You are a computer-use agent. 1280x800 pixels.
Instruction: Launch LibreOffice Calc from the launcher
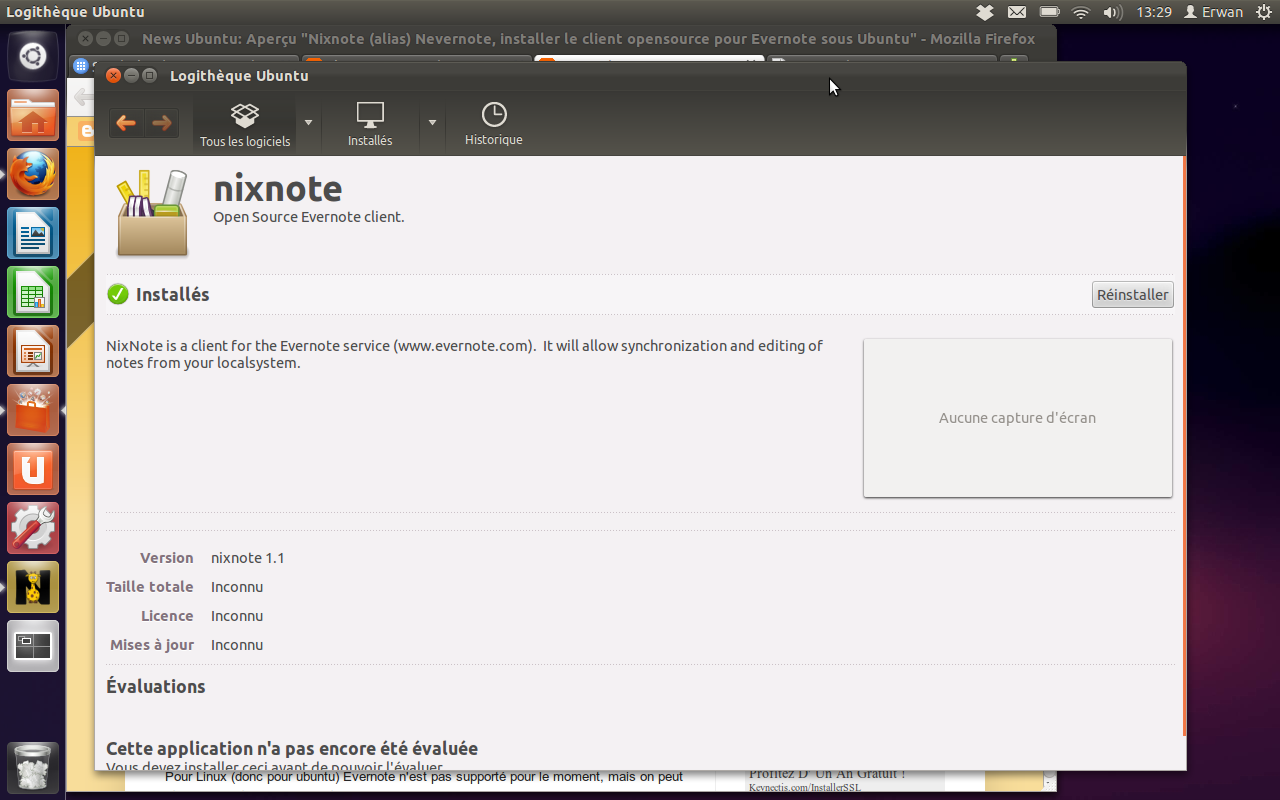pos(33,292)
